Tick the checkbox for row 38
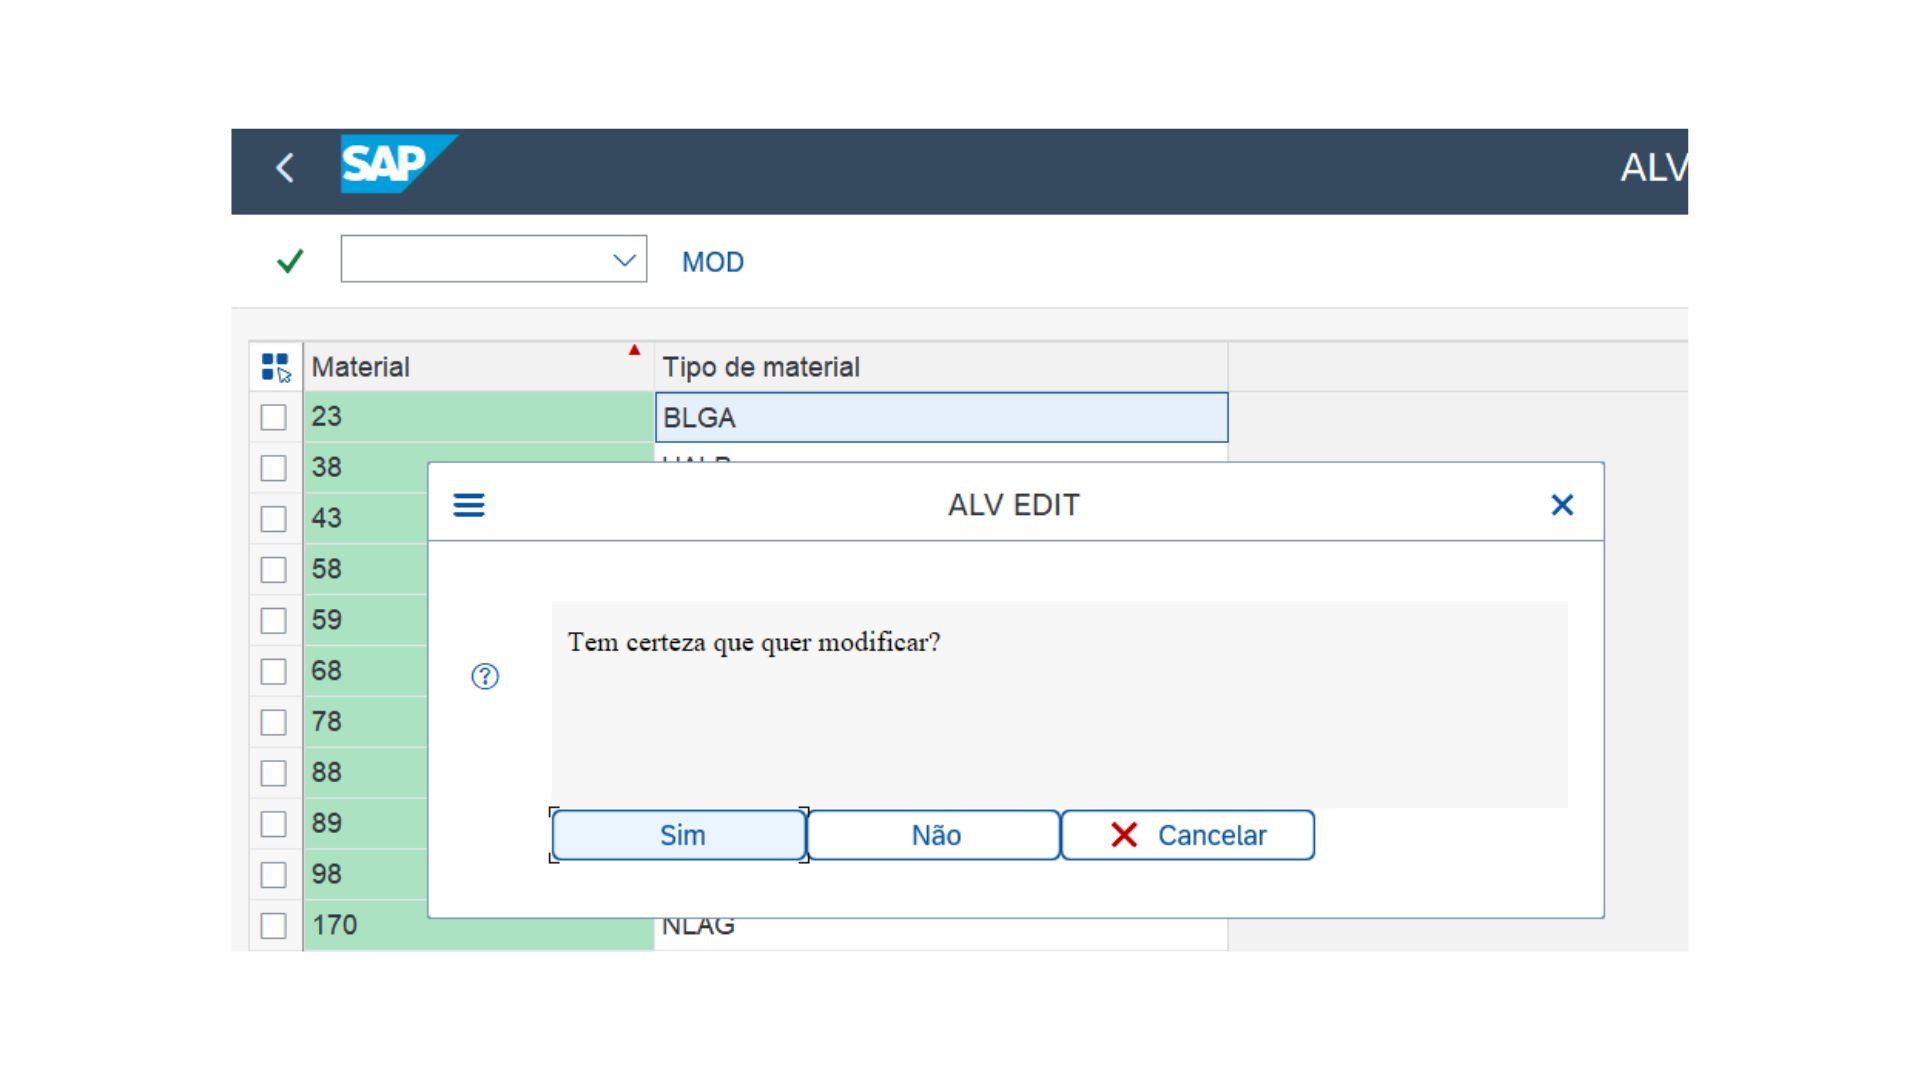Viewport: 1920px width, 1080px height. click(x=273, y=468)
